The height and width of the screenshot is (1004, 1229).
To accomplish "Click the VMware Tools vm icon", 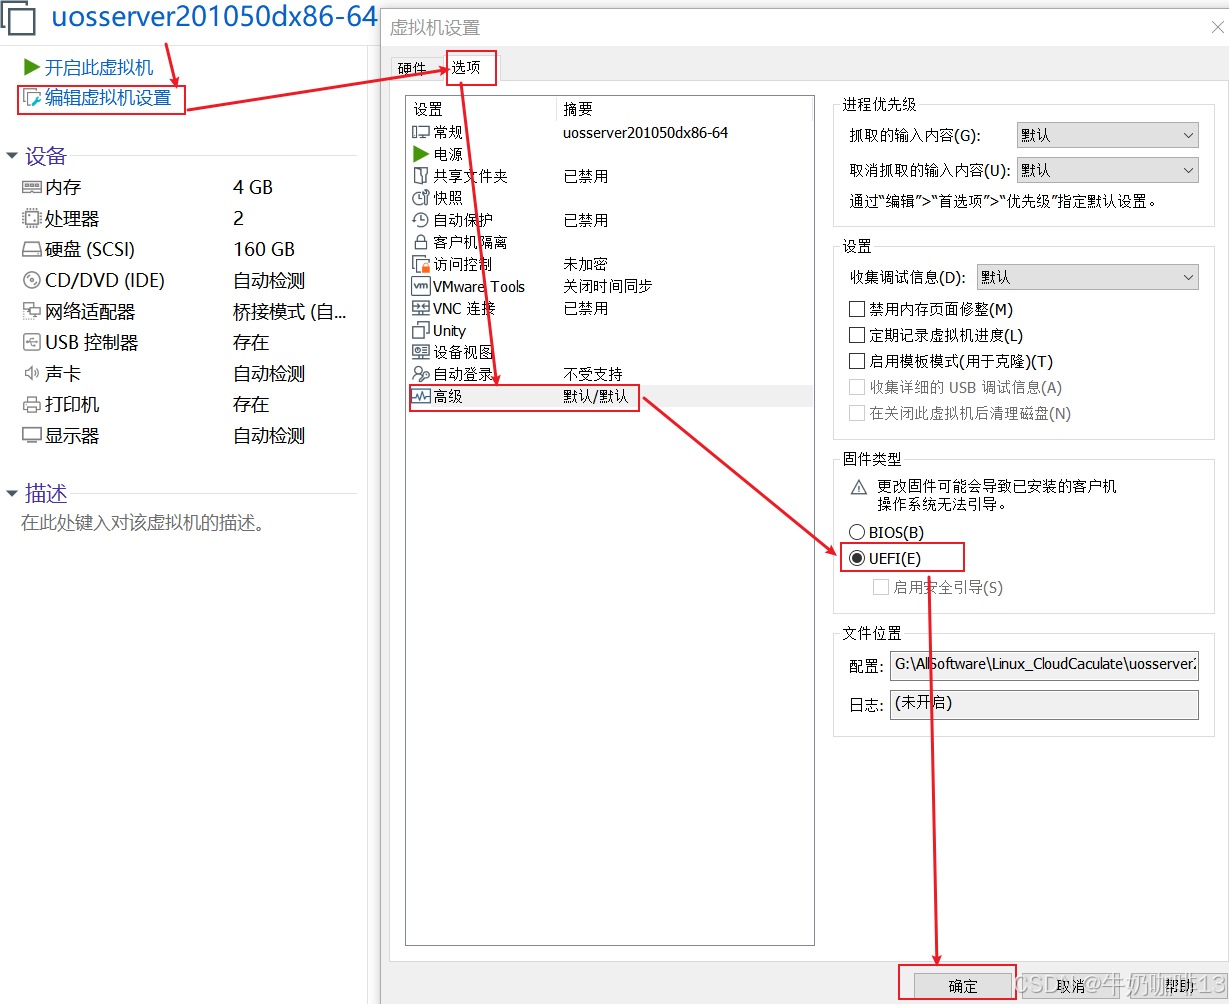I will pos(421,286).
